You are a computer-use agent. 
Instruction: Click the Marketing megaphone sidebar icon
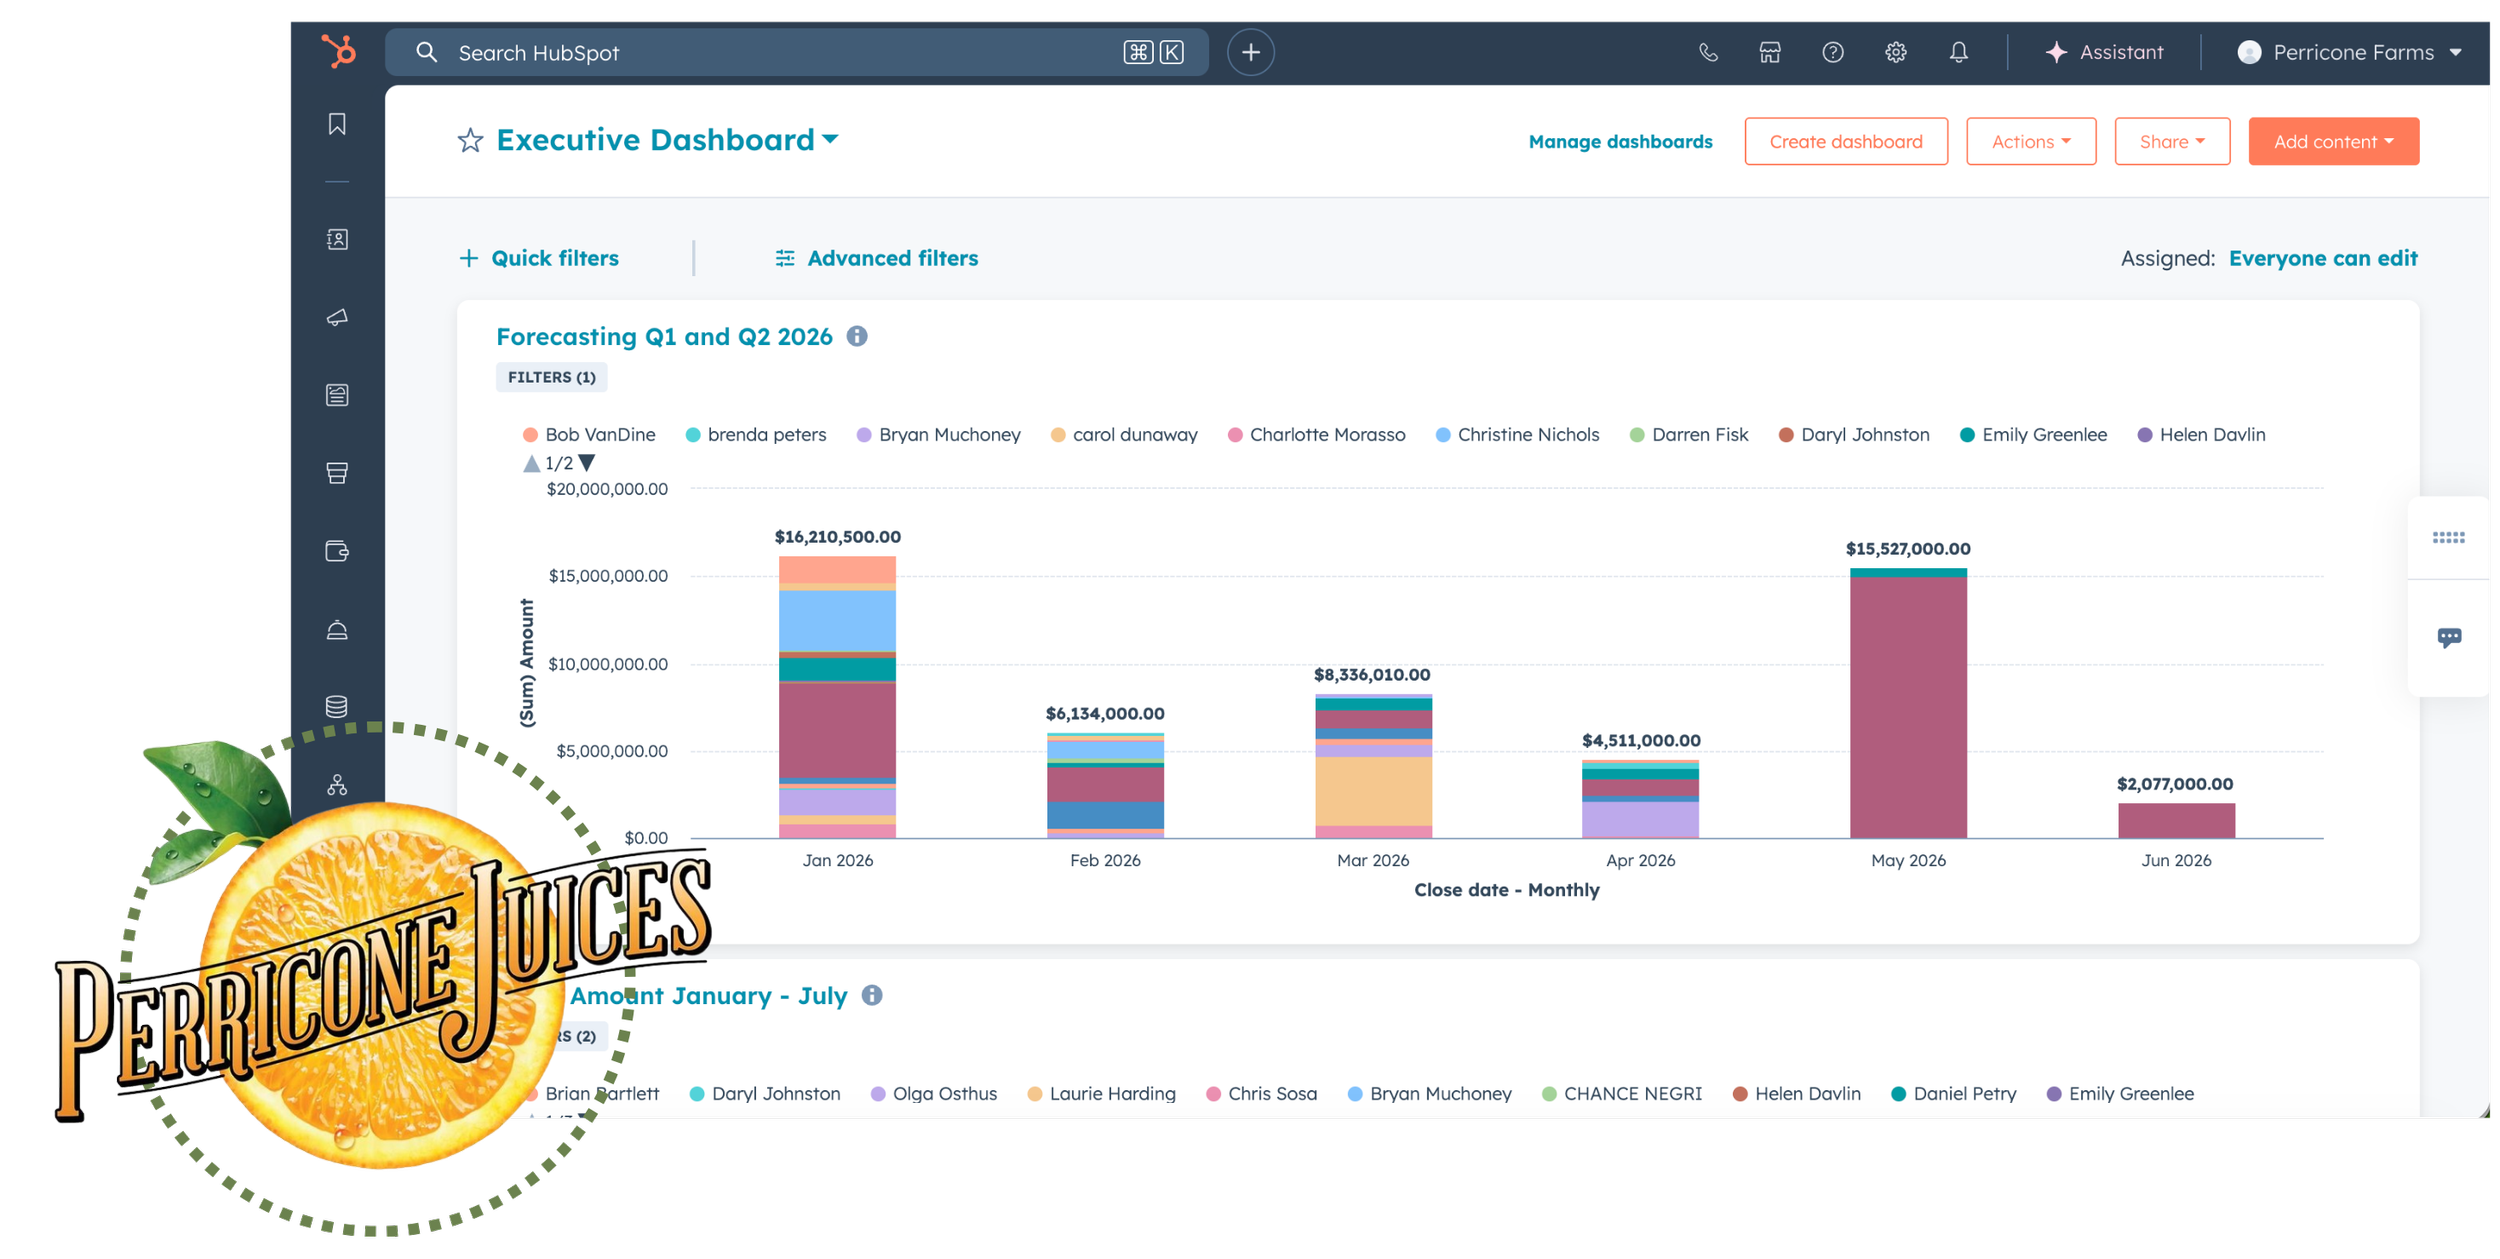tap(337, 317)
